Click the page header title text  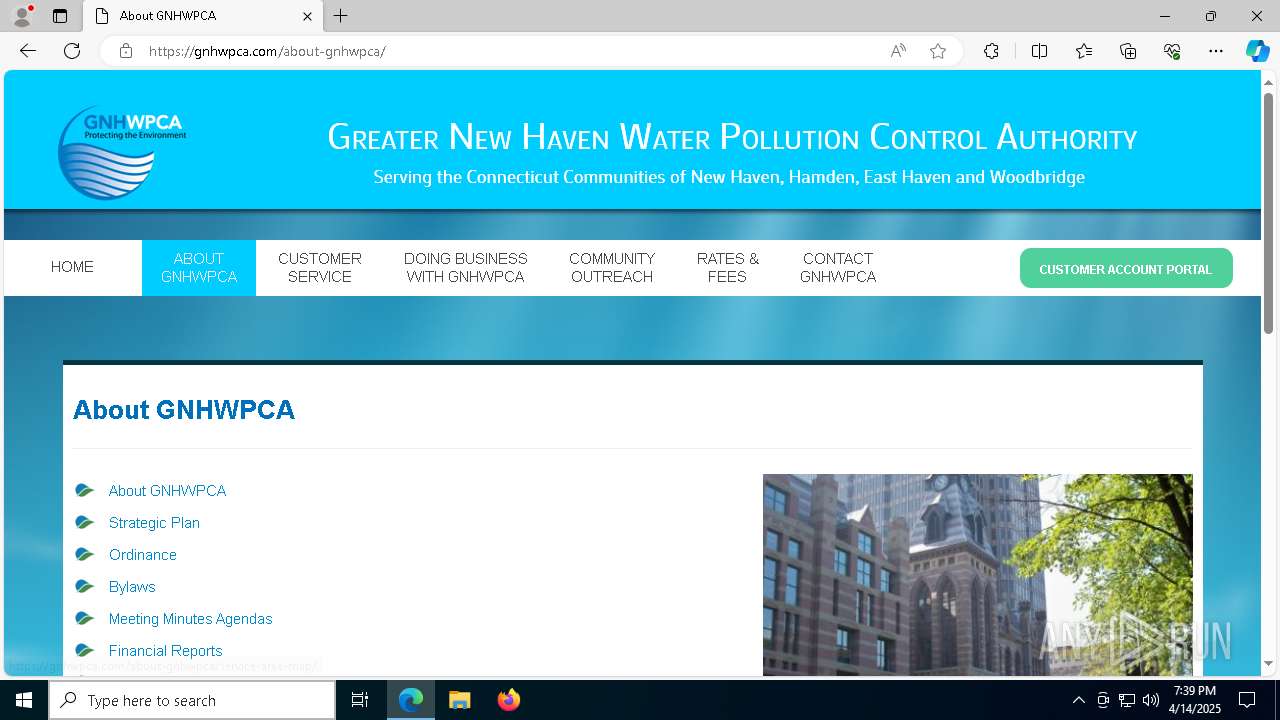tap(732, 137)
